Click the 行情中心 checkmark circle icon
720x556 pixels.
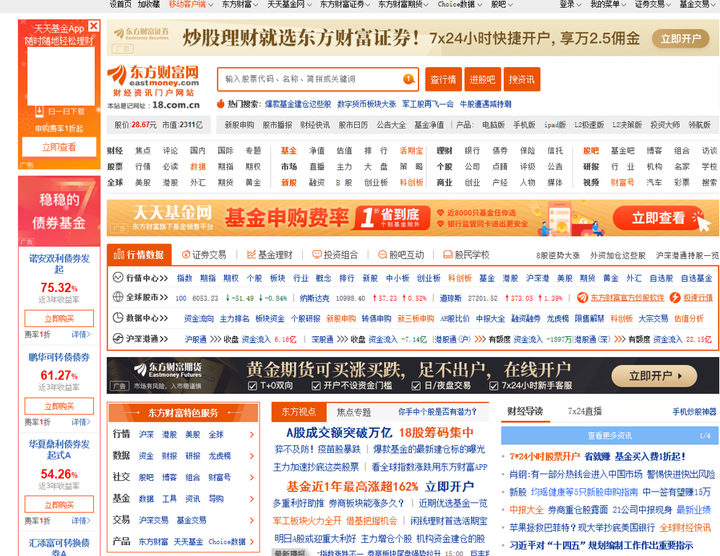tap(118, 277)
